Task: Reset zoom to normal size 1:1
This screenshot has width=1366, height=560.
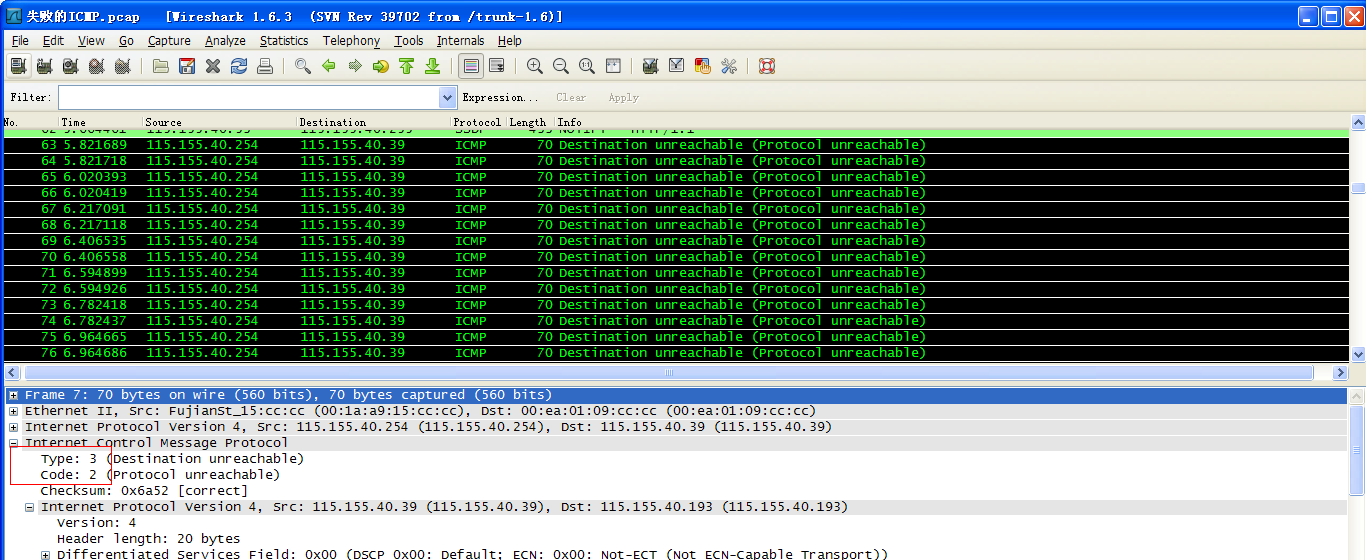Action: pos(587,66)
